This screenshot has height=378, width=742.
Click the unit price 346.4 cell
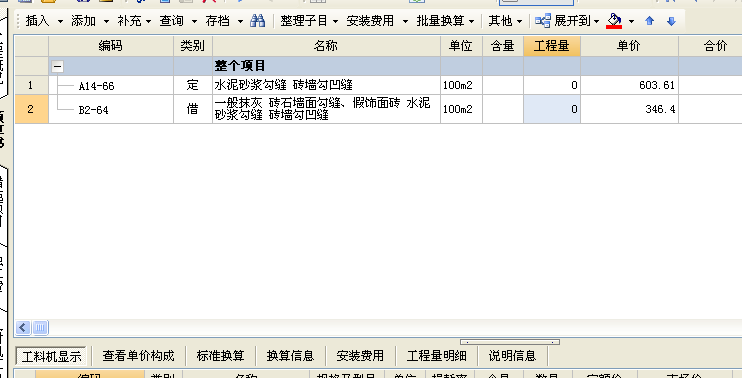point(629,109)
